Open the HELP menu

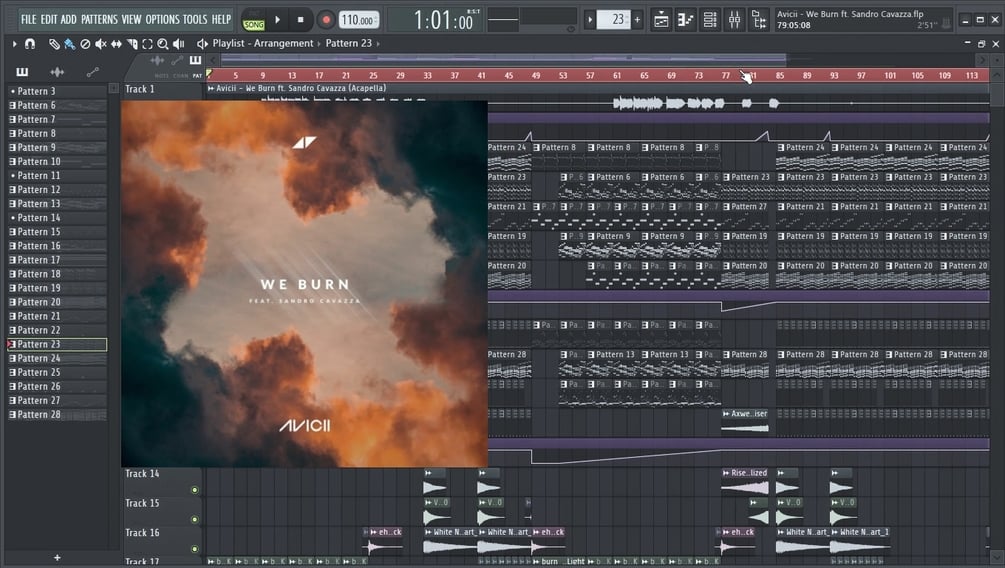pos(221,19)
